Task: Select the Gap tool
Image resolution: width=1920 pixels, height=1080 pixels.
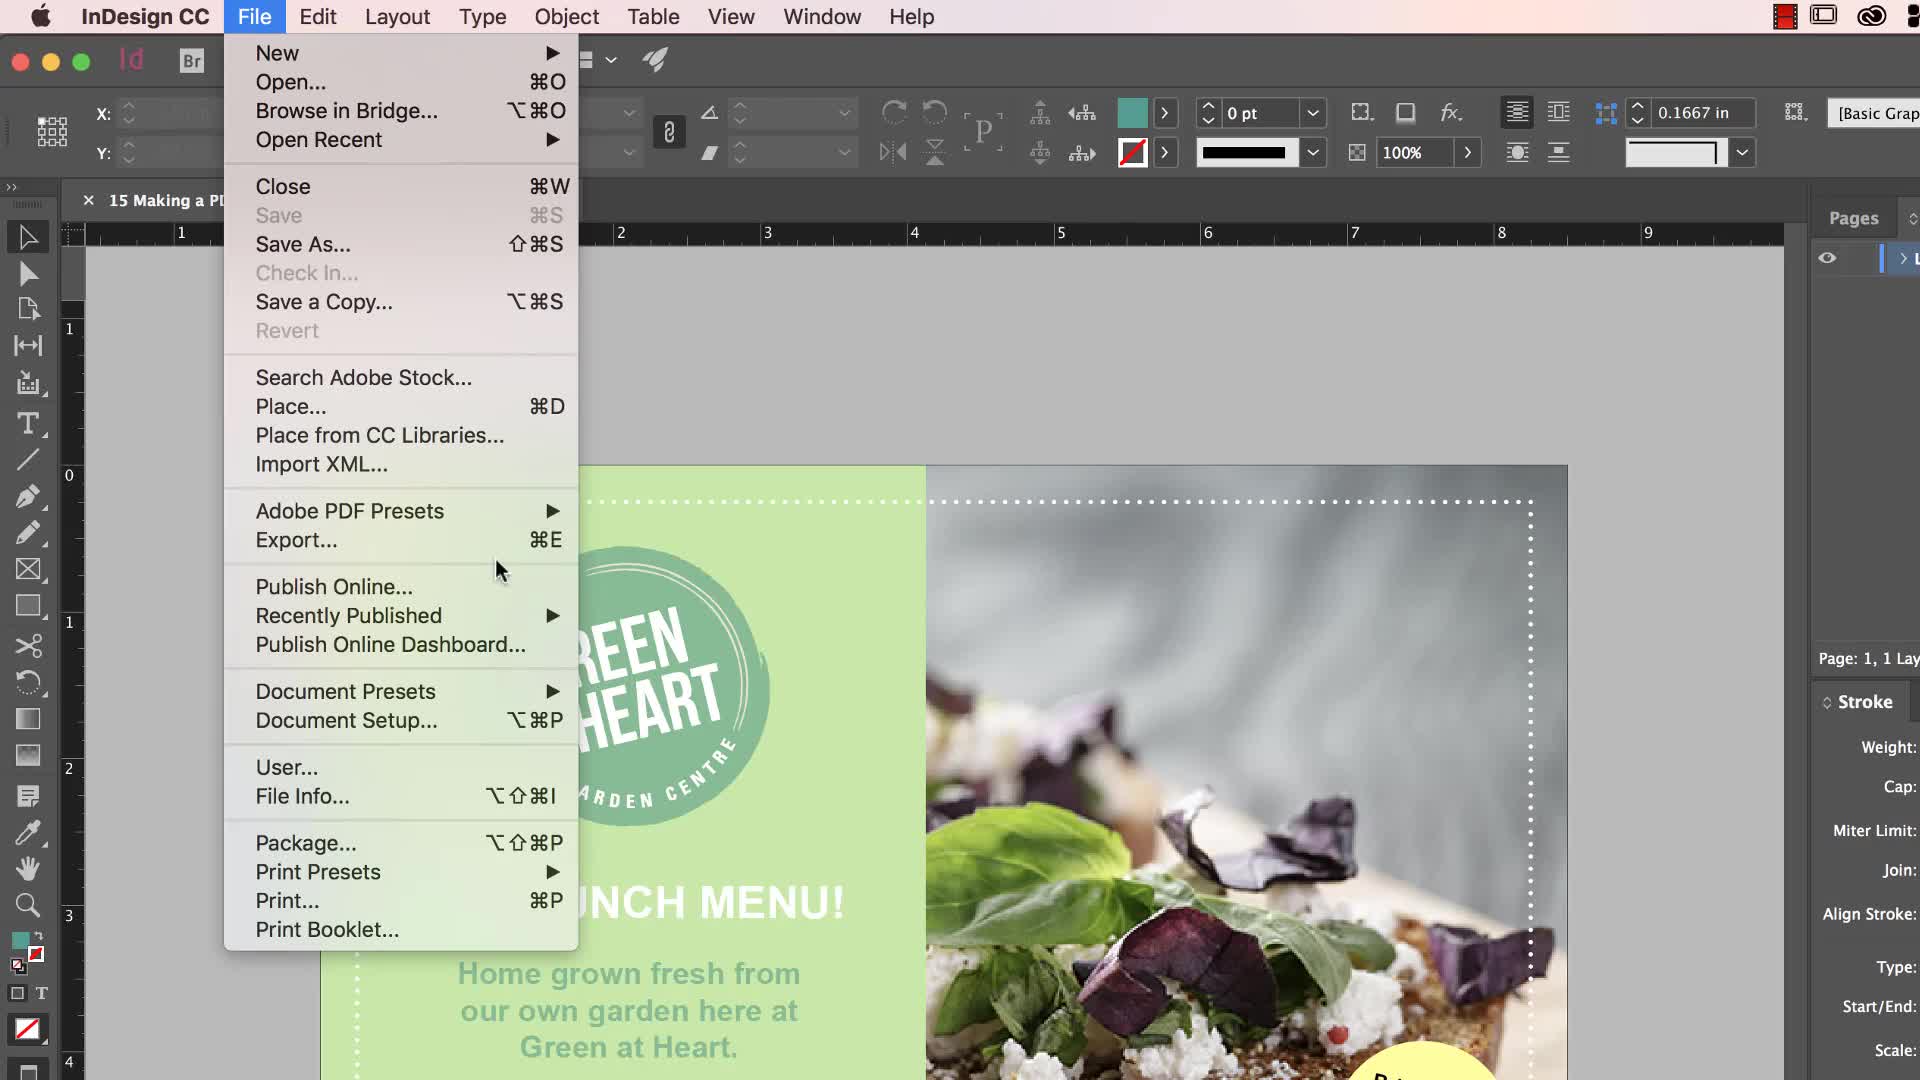Action: click(28, 346)
